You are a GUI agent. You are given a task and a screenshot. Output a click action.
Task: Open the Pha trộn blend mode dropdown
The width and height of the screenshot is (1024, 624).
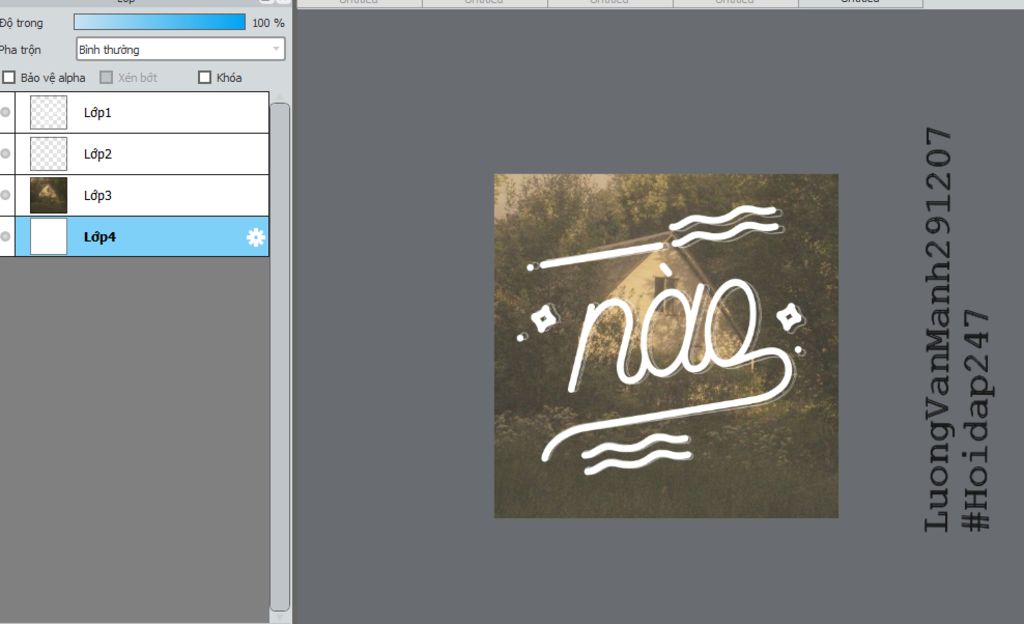tap(180, 49)
